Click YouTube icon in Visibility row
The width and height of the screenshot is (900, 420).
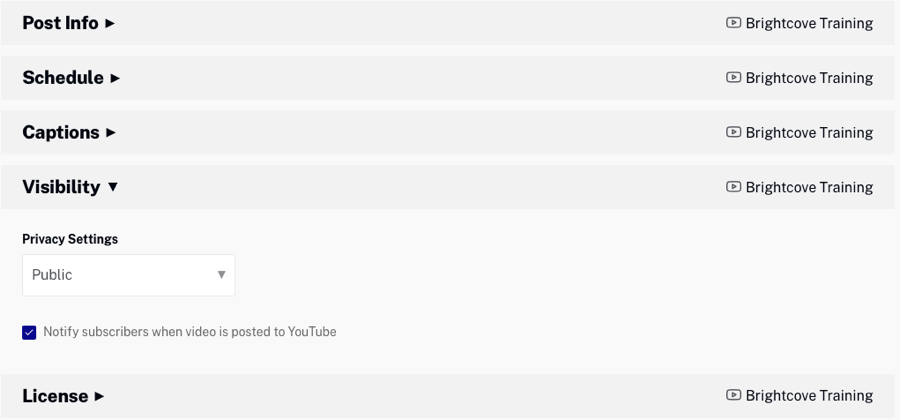pyautogui.click(x=733, y=187)
